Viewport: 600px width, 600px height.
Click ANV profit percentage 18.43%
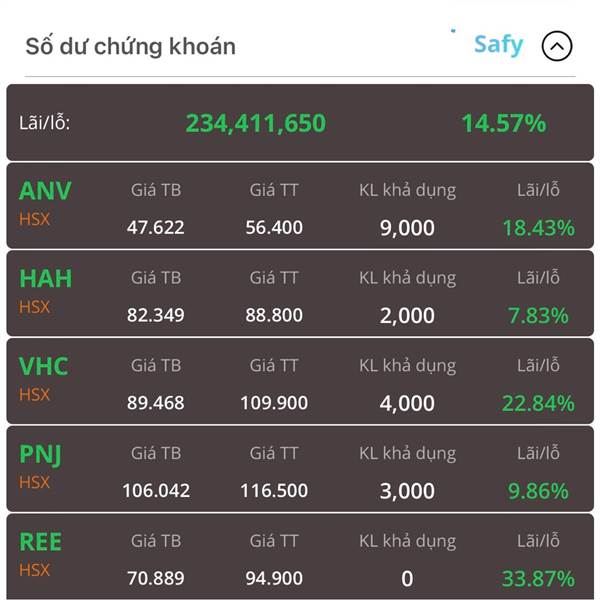538,228
